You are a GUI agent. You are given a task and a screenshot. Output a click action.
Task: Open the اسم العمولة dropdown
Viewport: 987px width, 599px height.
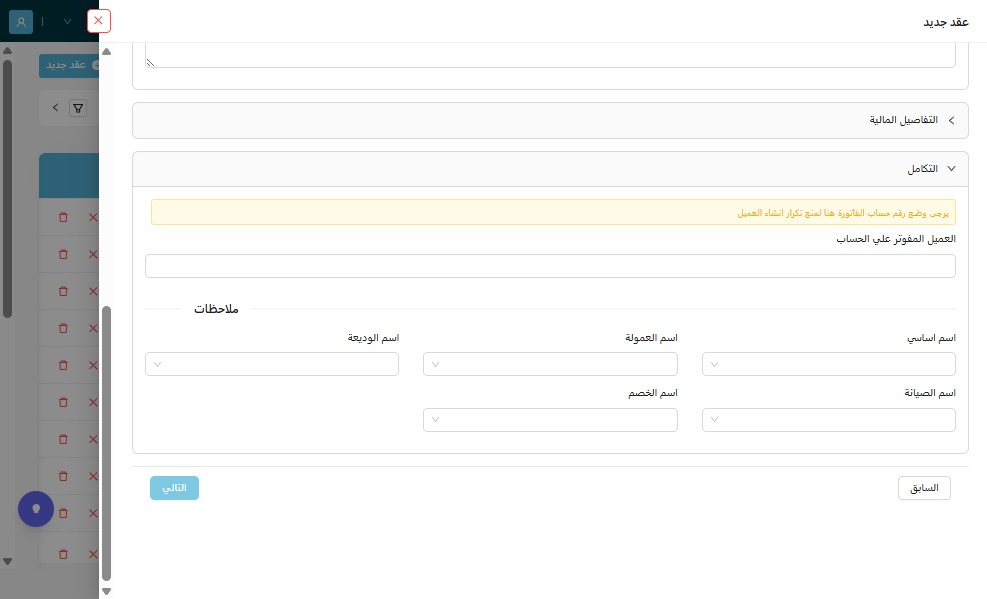(550, 364)
